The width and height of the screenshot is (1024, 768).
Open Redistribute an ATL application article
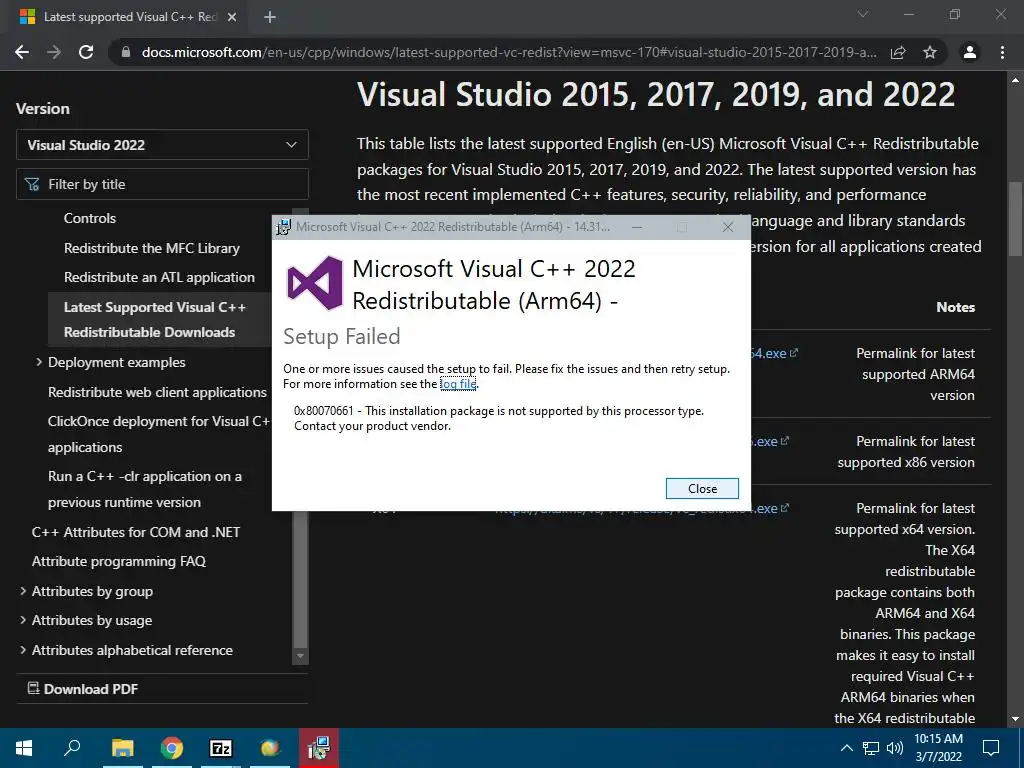coord(159,277)
